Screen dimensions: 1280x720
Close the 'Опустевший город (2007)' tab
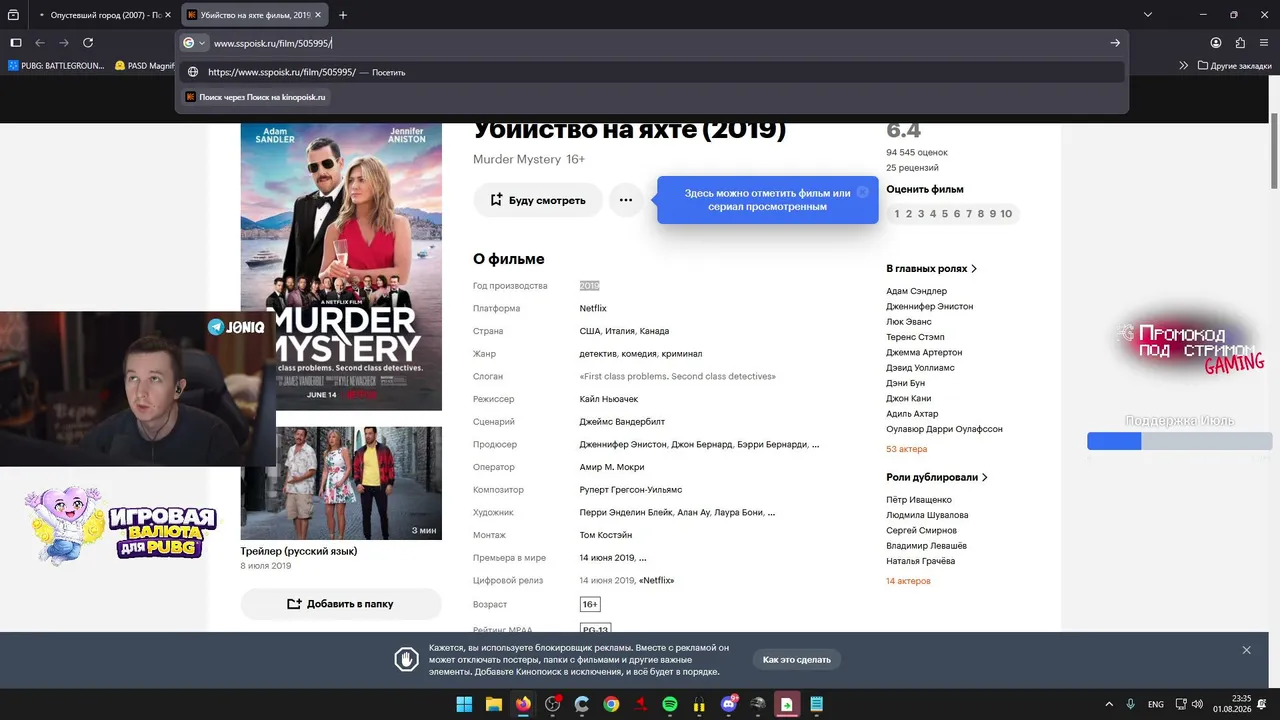(x=168, y=15)
